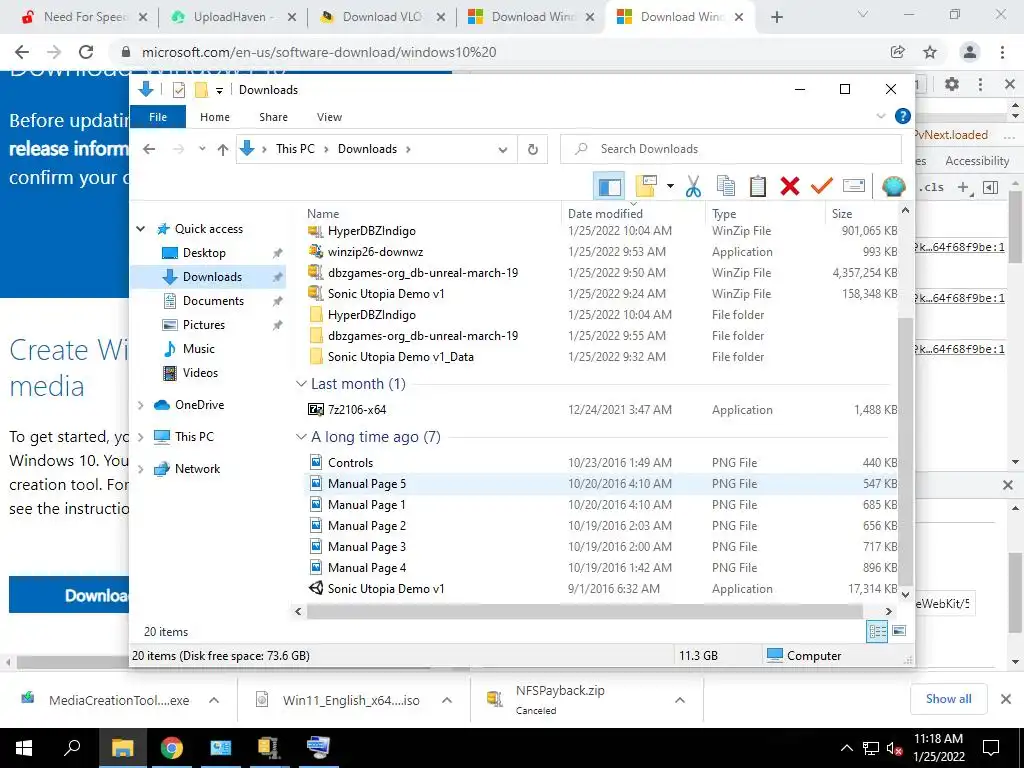Image resolution: width=1024 pixels, height=768 pixels.
Task: Expand the This PC tree node
Action: 140,437
